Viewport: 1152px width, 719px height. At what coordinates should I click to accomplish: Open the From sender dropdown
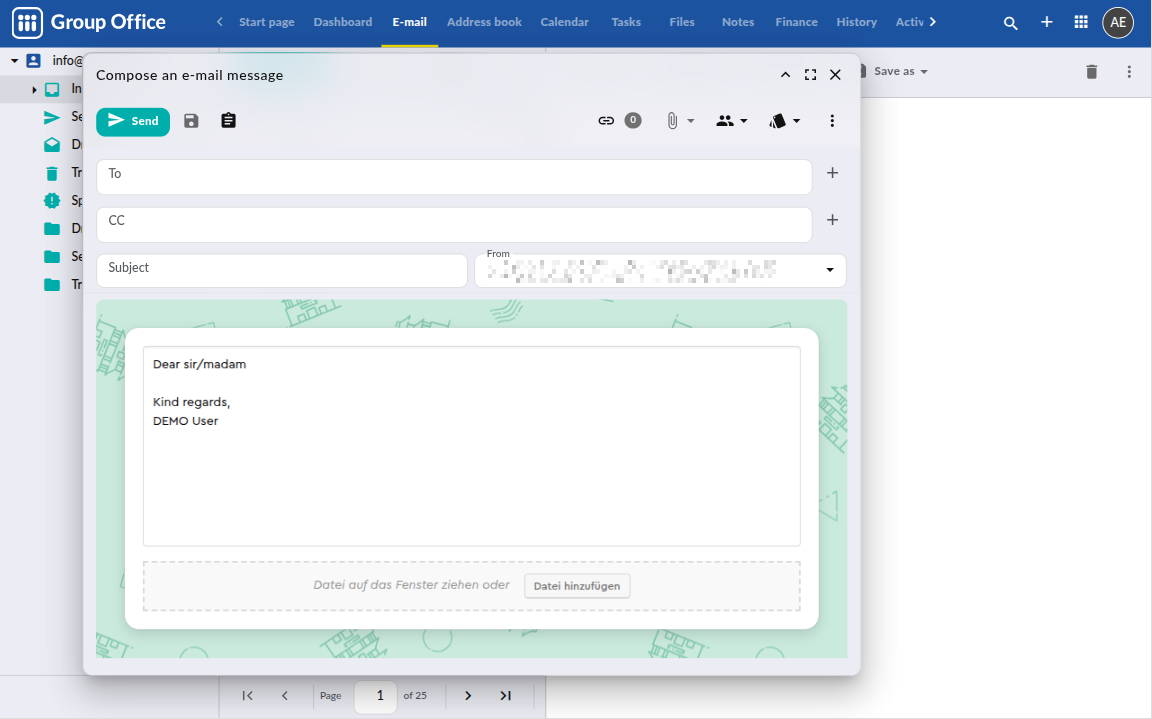click(829, 270)
